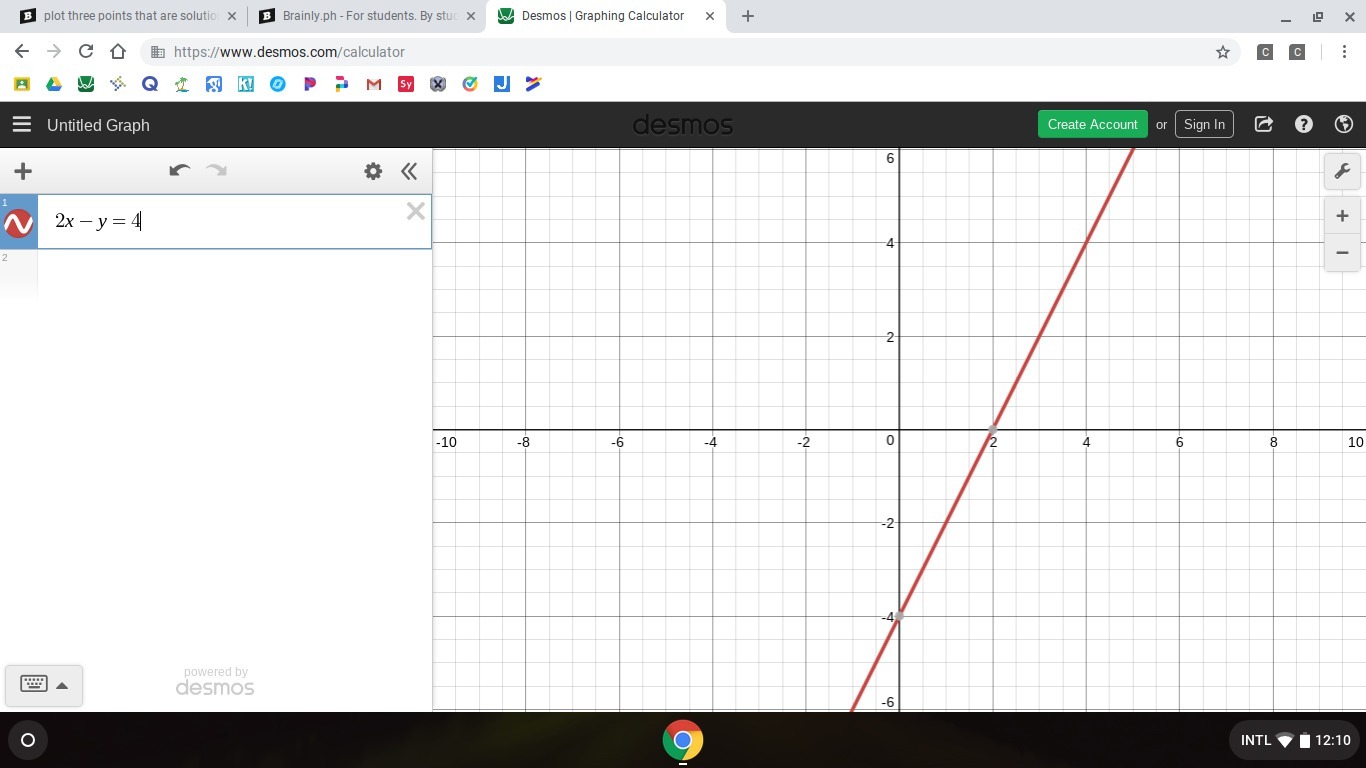Open the language globe menu

[1344, 124]
